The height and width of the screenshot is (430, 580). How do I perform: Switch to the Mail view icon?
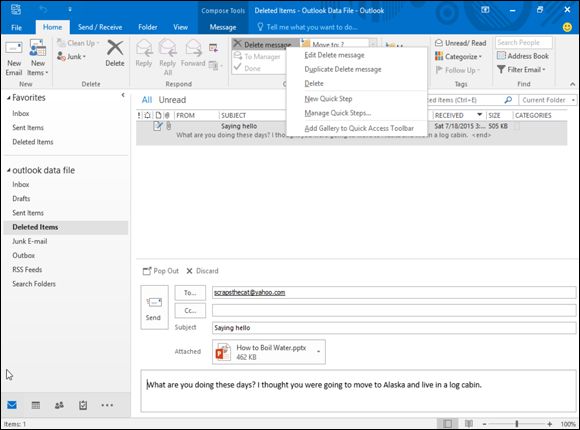pyautogui.click(x=12, y=405)
